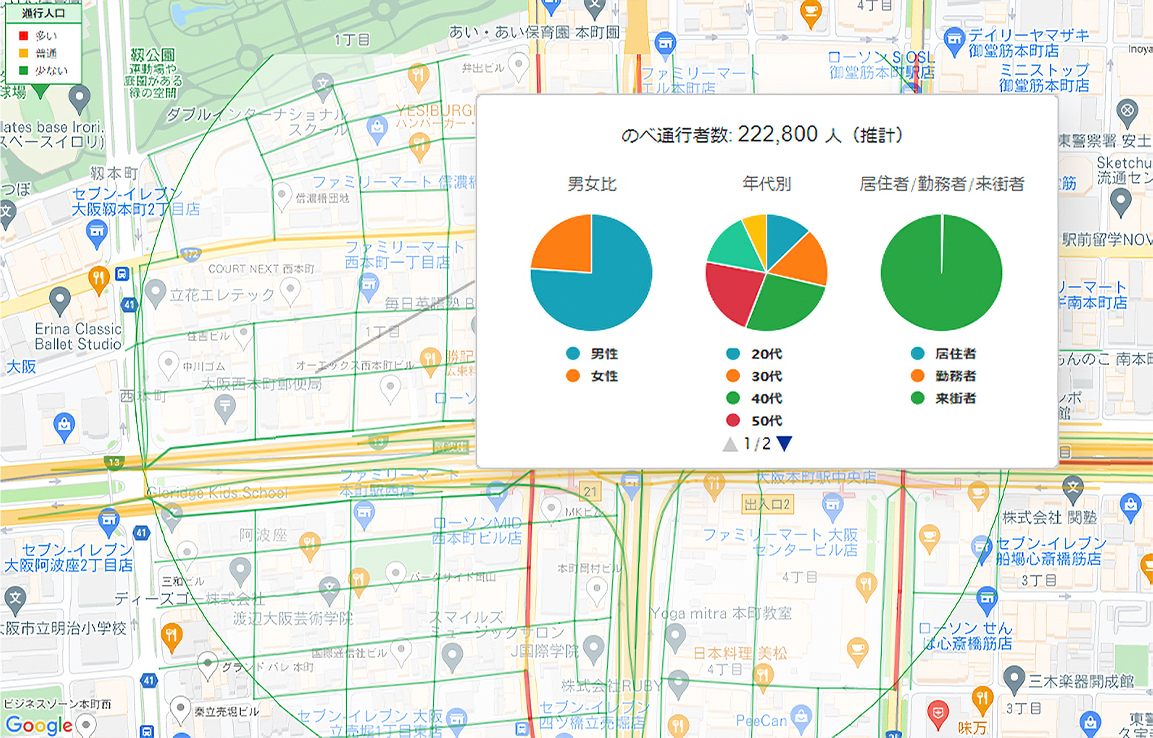Select the 信濃橋団地 building pin

(x=282, y=196)
